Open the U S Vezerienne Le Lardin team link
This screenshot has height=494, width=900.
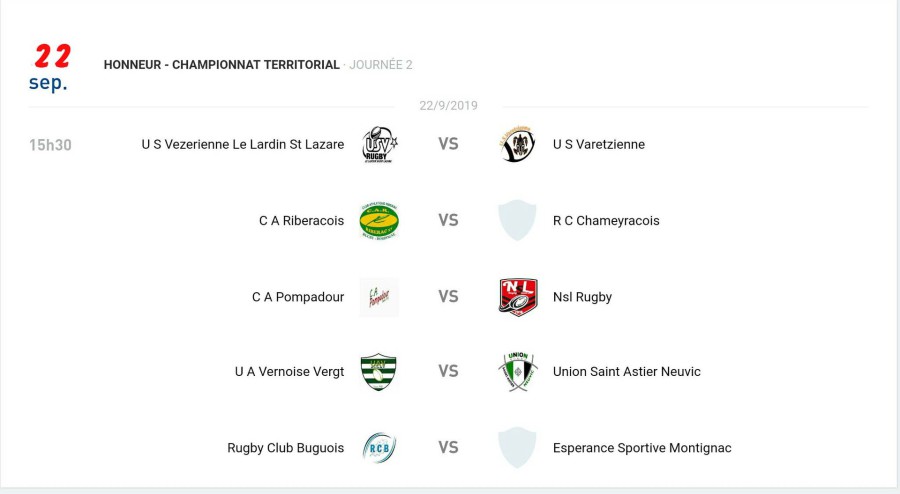click(x=243, y=145)
